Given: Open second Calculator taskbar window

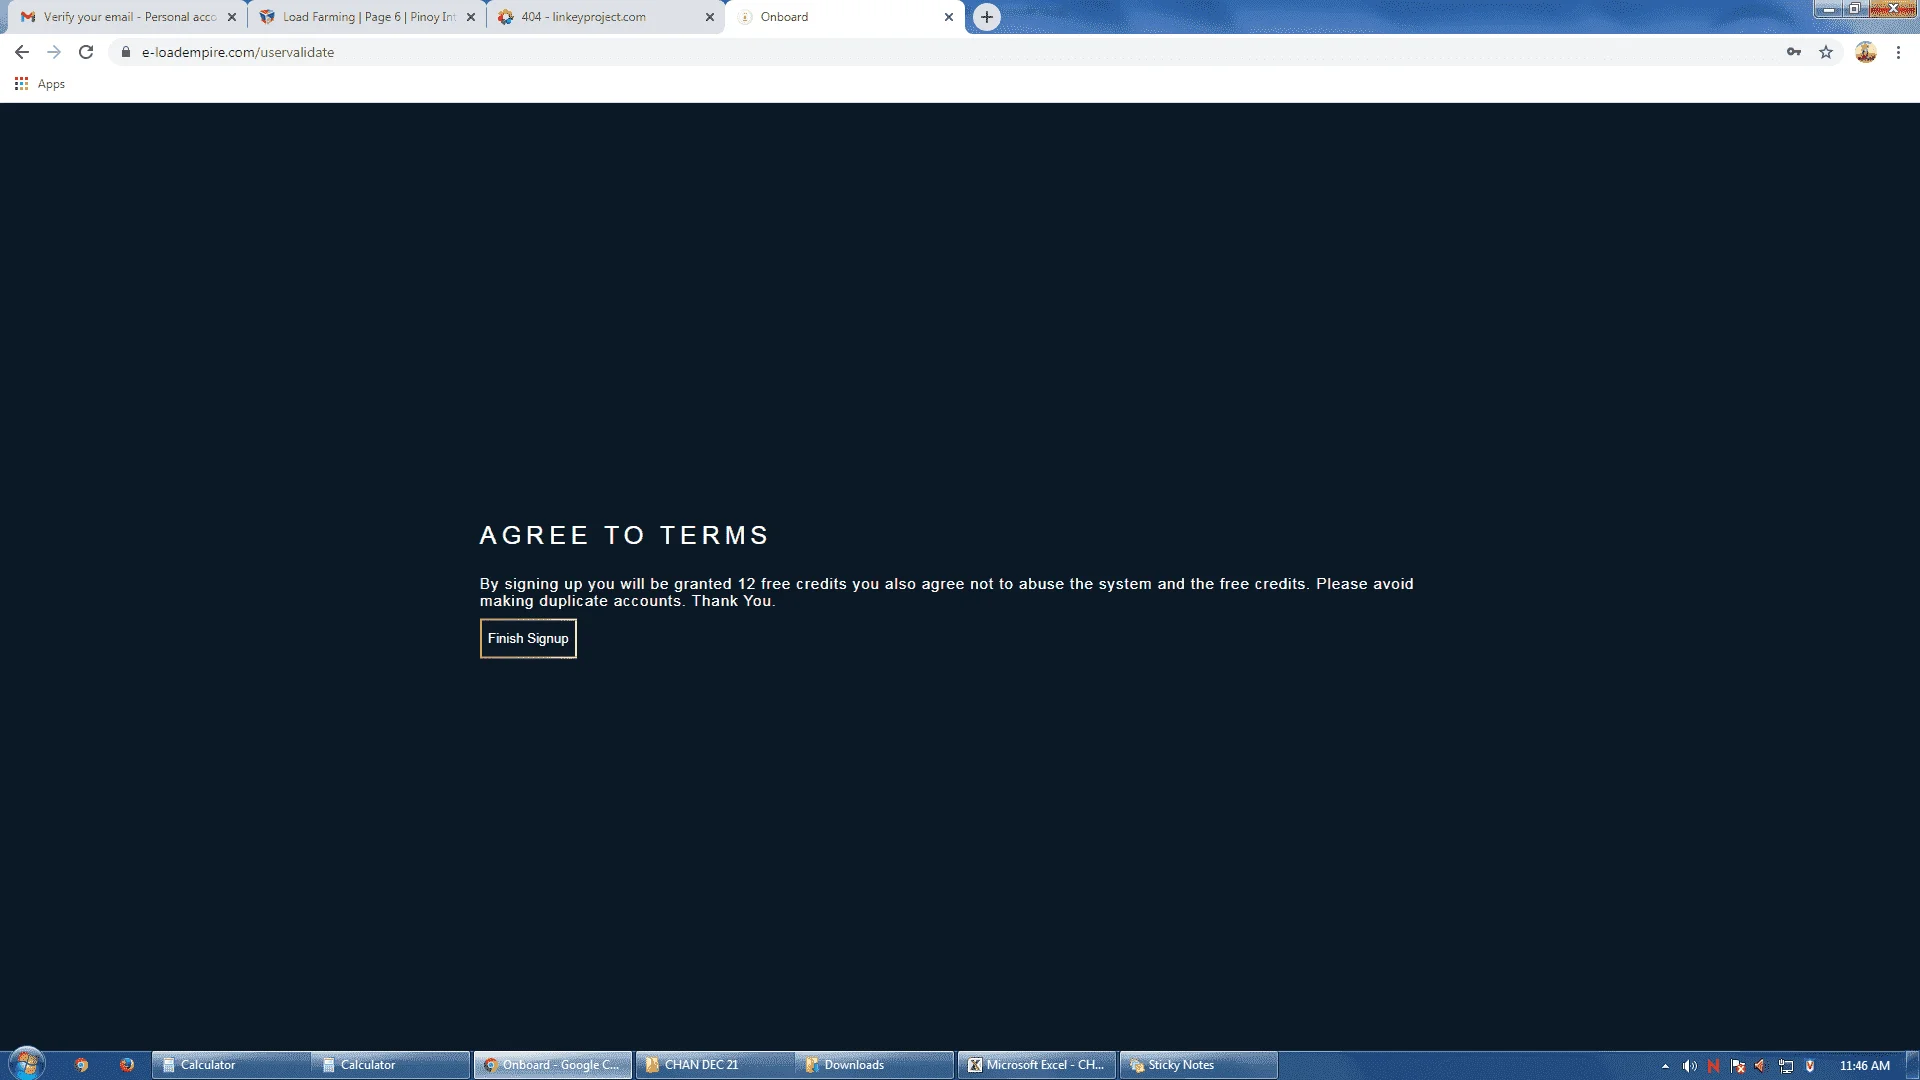Looking at the screenshot, I should pos(391,1065).
